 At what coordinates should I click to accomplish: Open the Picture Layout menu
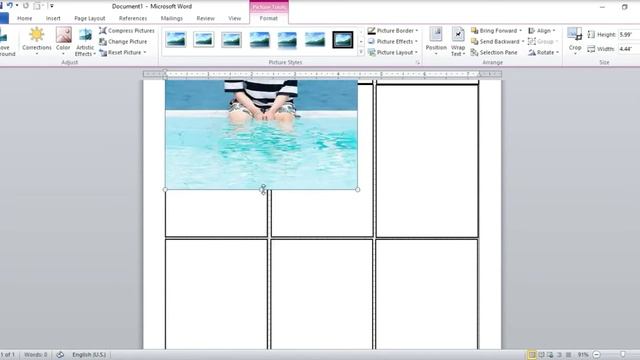[393, 53]
